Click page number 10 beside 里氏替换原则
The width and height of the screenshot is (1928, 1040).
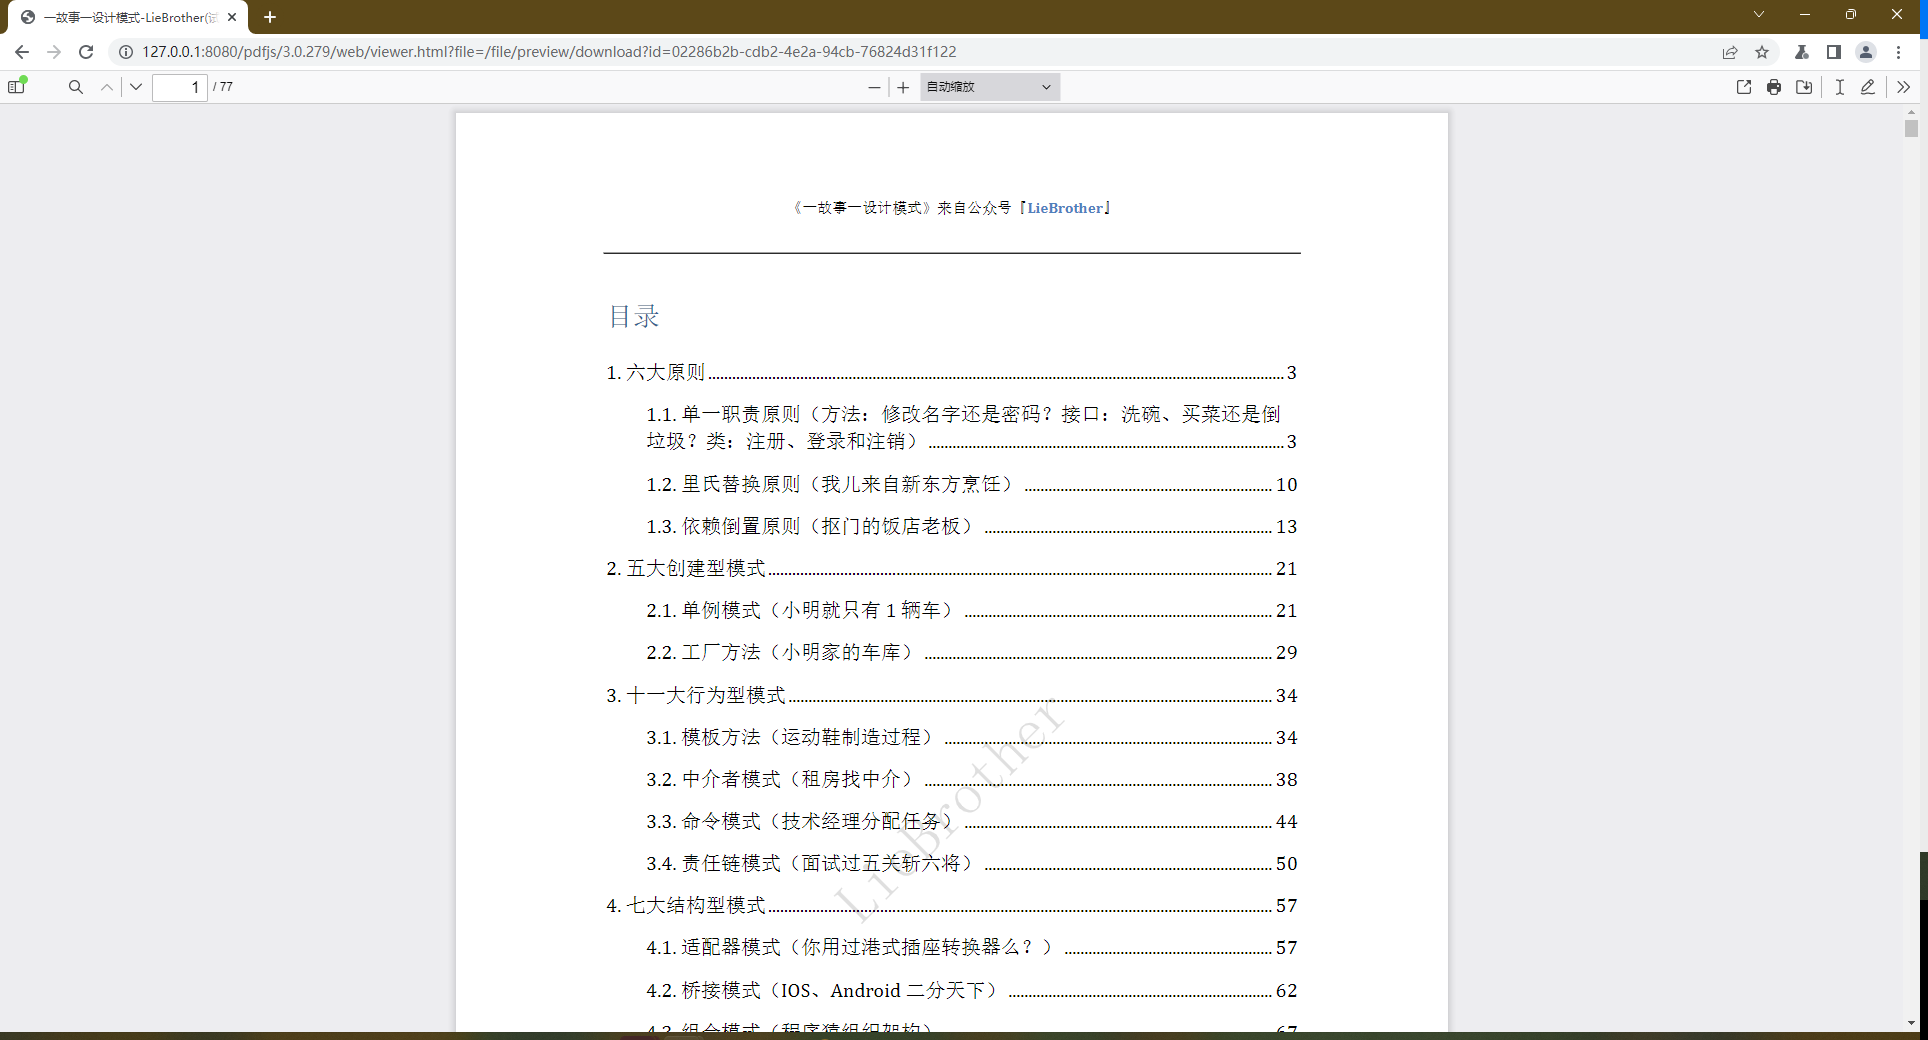[1286, 484]
